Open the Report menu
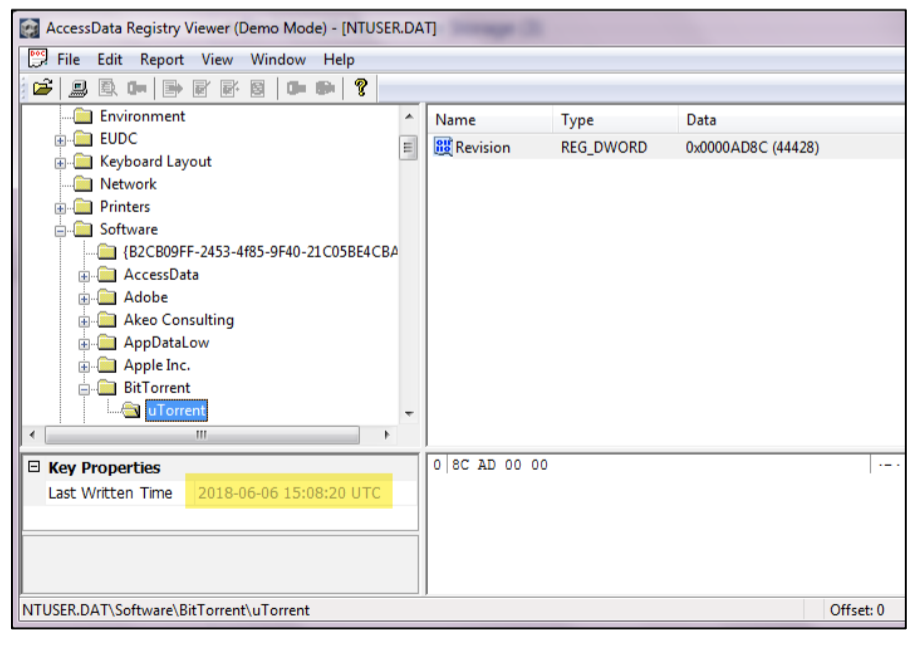 161,59
